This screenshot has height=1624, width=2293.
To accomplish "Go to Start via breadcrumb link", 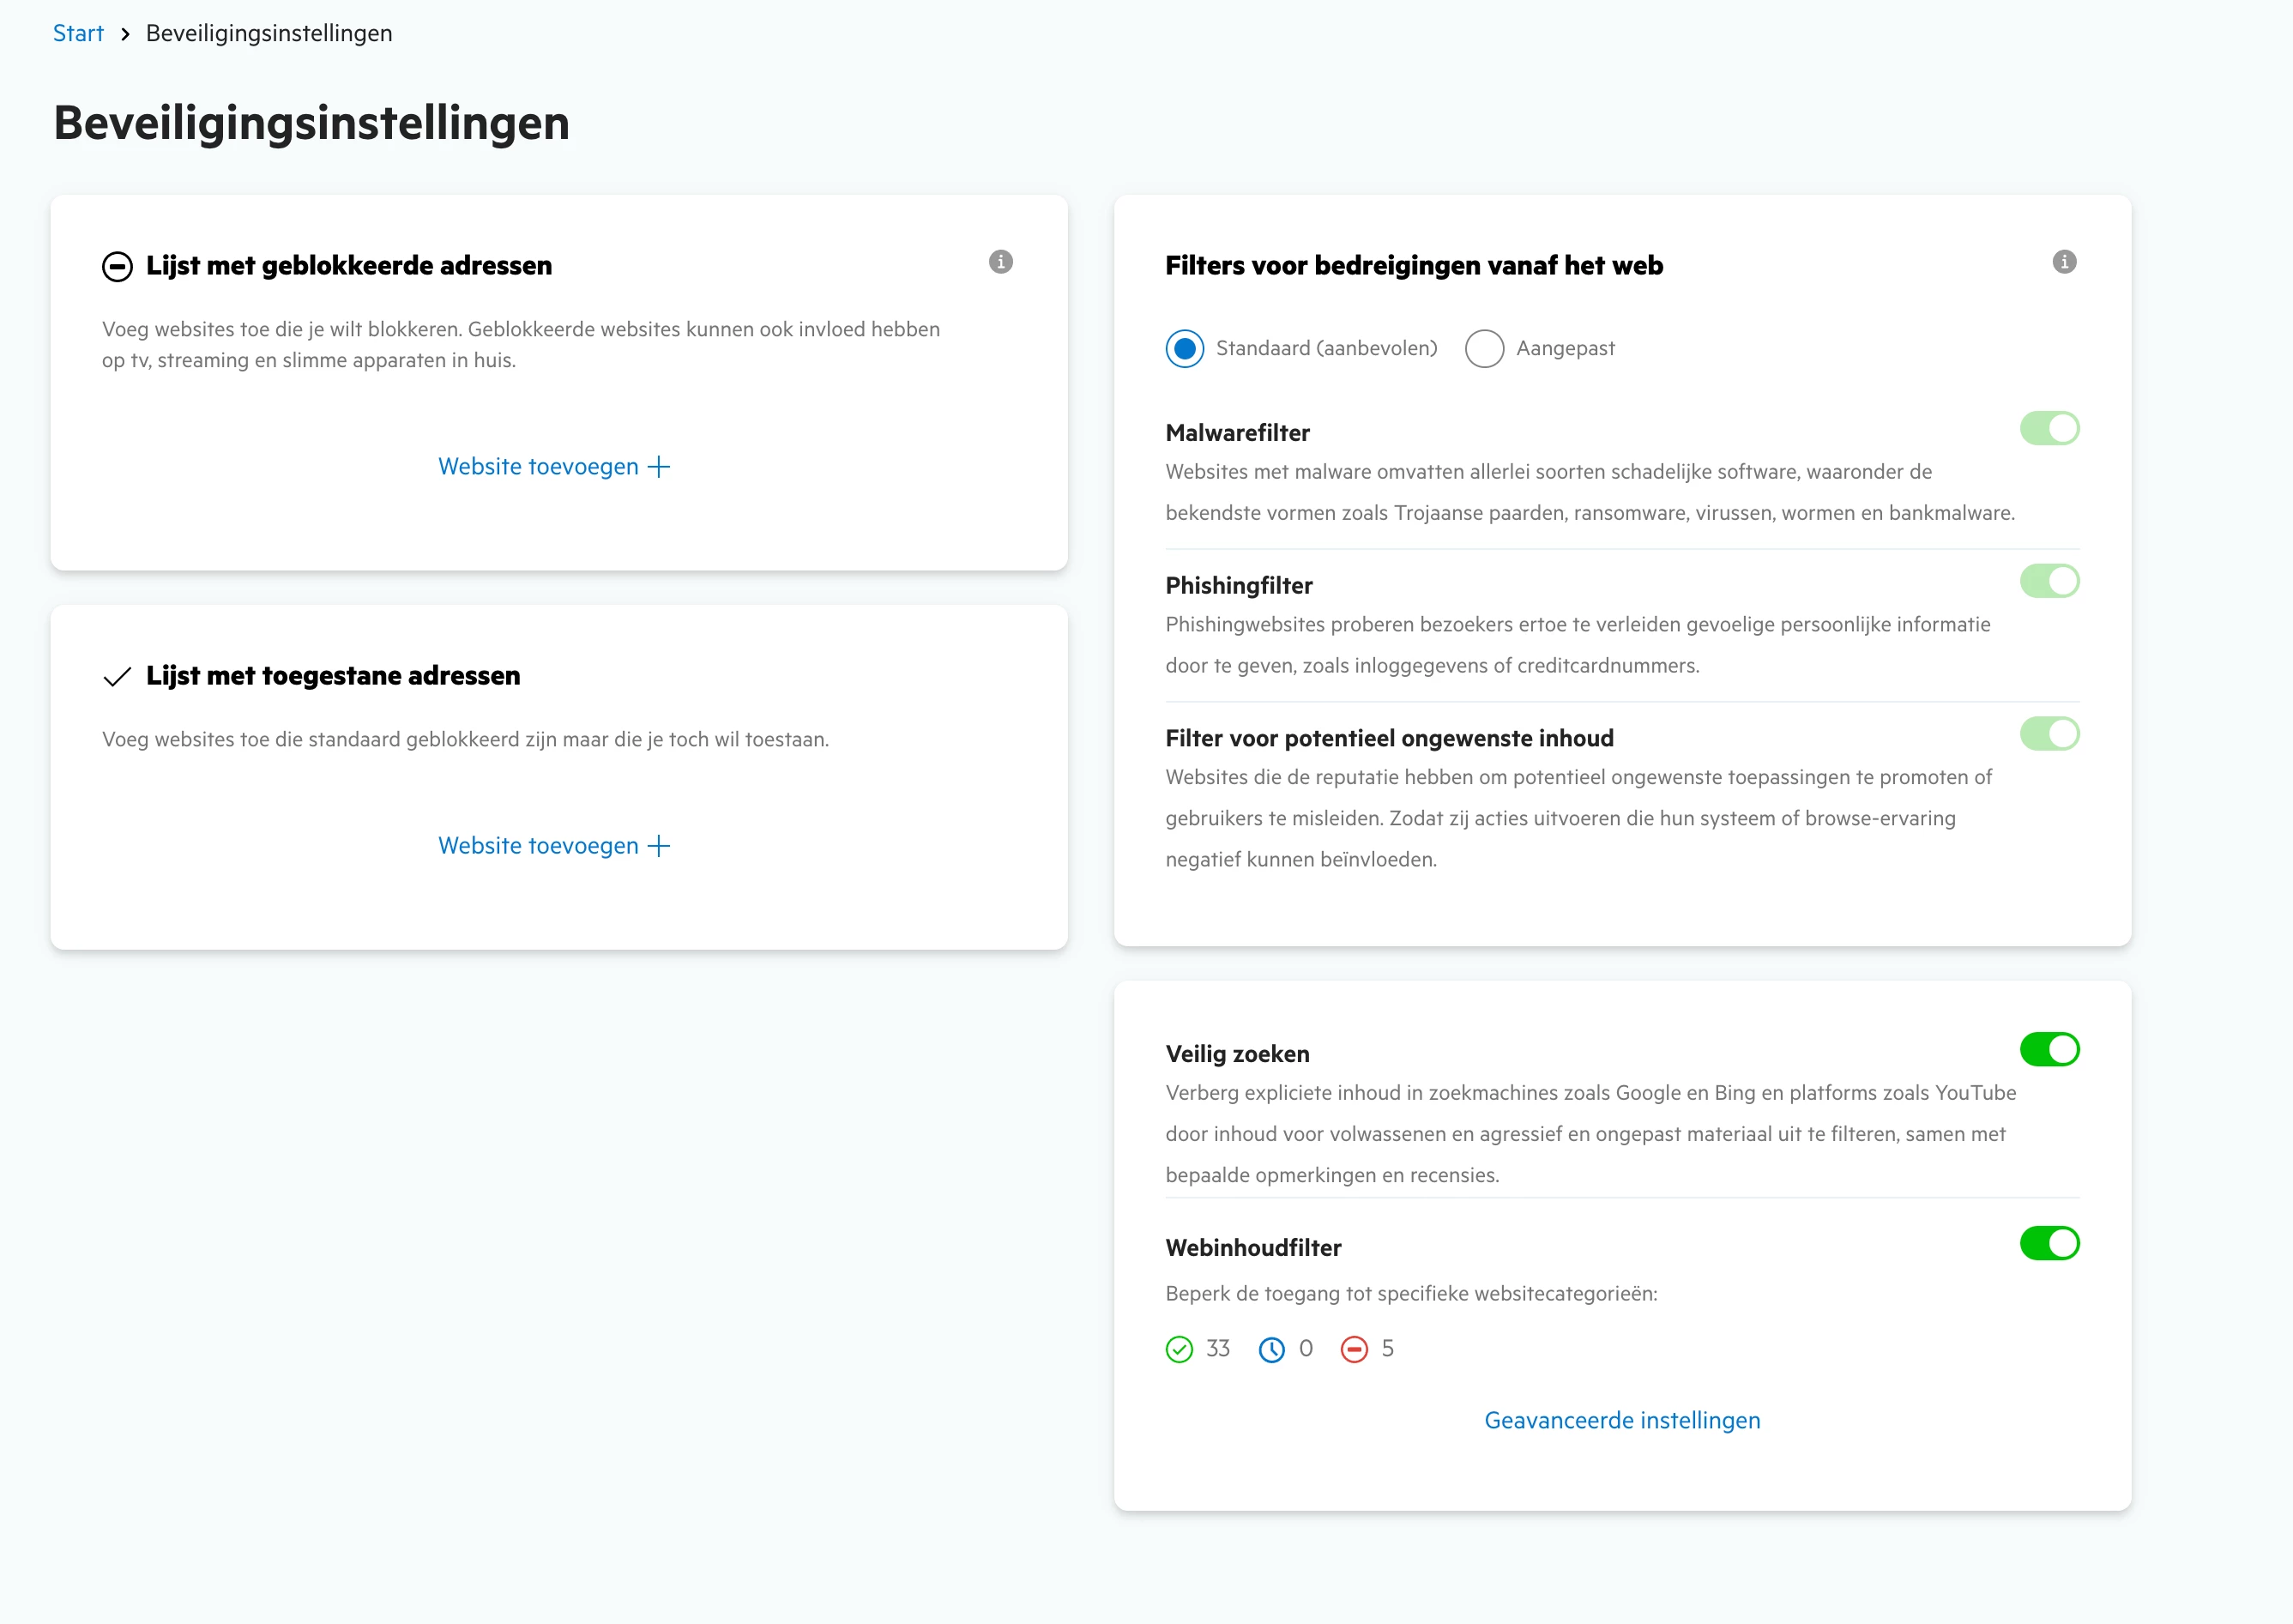I will pos(78,33).
